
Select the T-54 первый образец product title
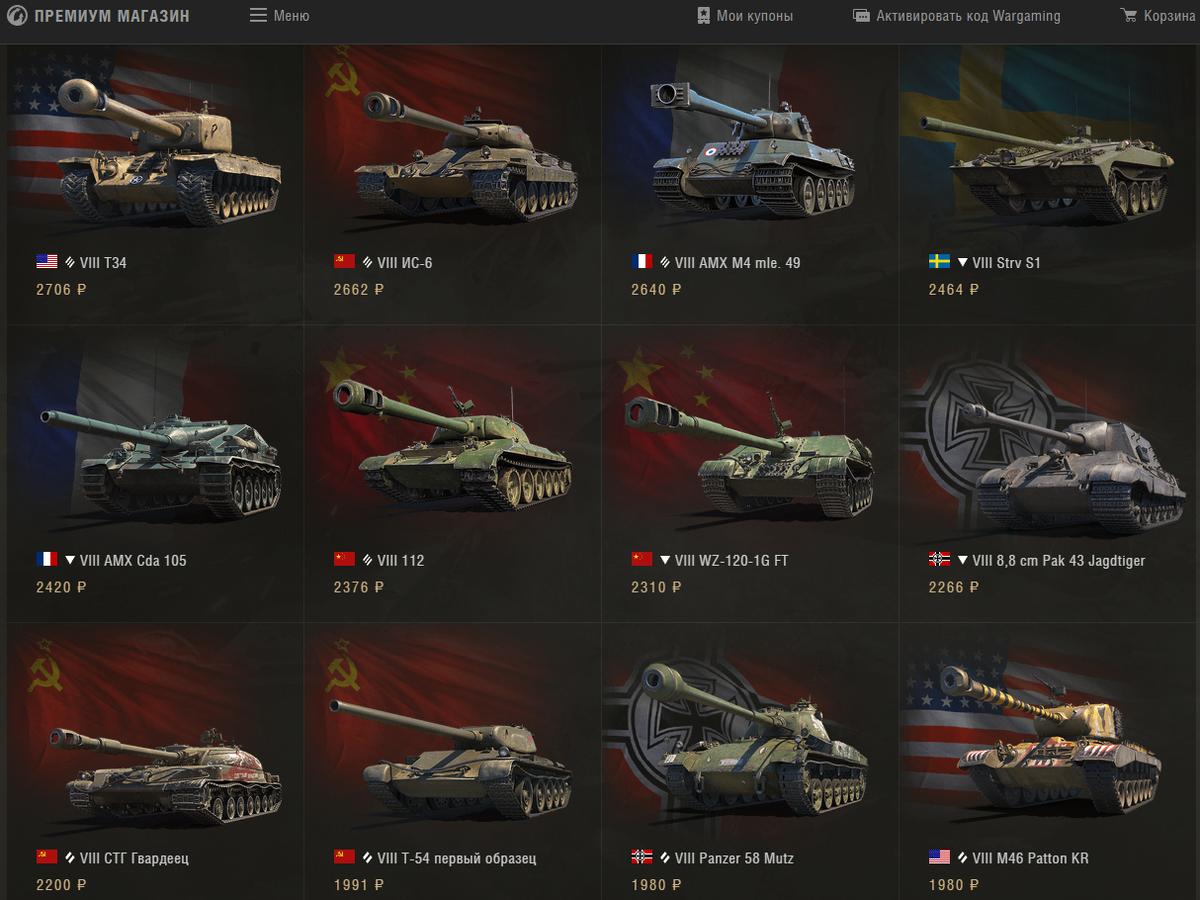457,858
